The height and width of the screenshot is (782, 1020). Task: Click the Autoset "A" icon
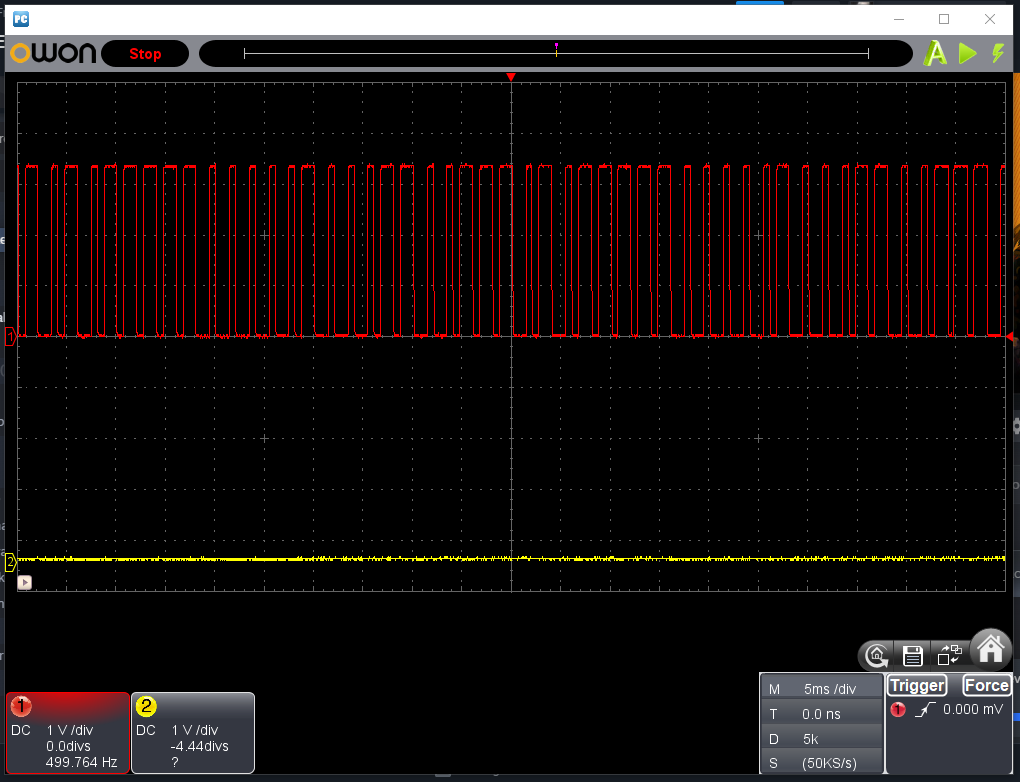[x=935, y=53]
